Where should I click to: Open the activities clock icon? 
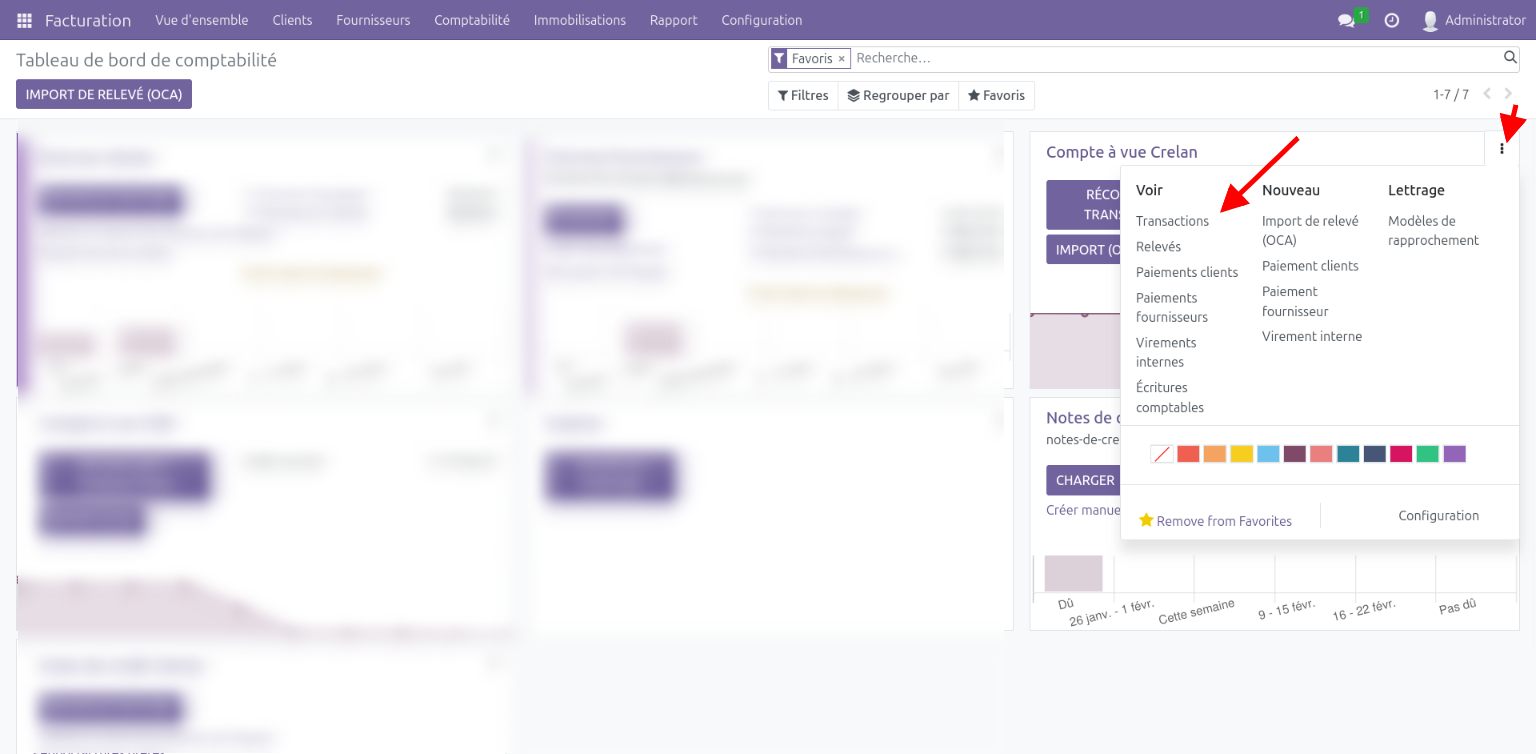1391,20
